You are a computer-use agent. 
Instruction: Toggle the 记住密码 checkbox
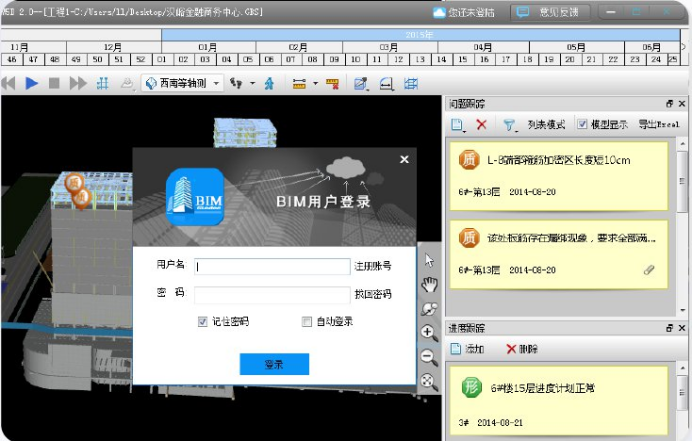(203, 322)
